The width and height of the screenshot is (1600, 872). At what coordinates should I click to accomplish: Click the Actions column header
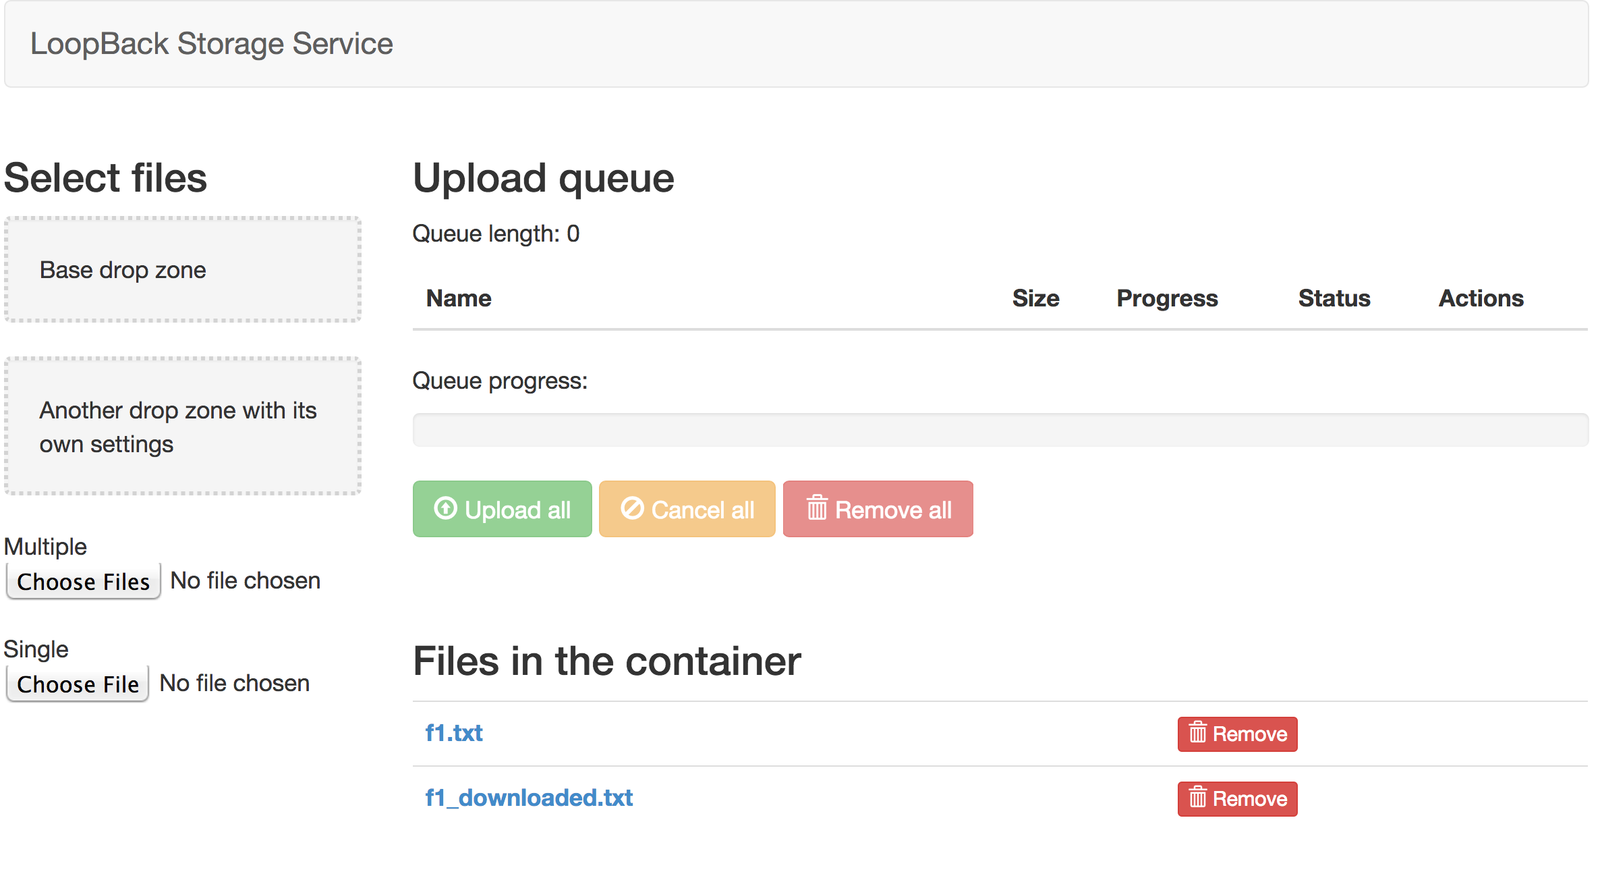tap(1481, 298)
